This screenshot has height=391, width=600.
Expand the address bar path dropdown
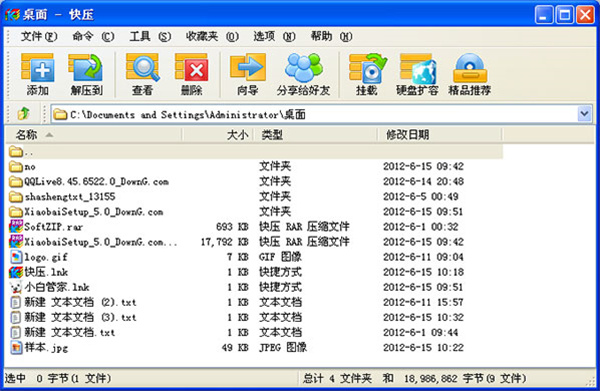click(584, 114)
